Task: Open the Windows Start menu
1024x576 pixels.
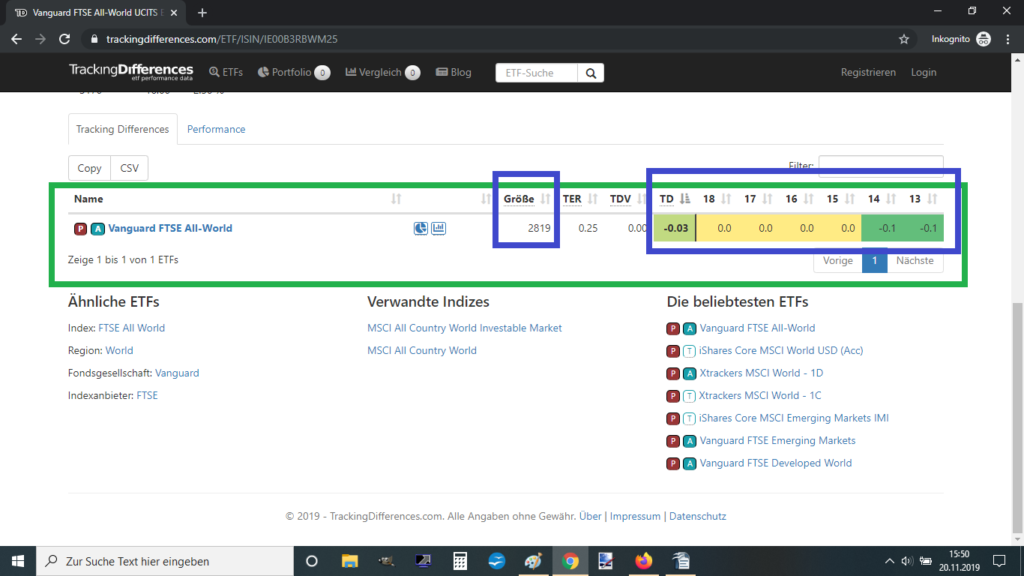Action: pyautogui.click(x=18, y=561)
